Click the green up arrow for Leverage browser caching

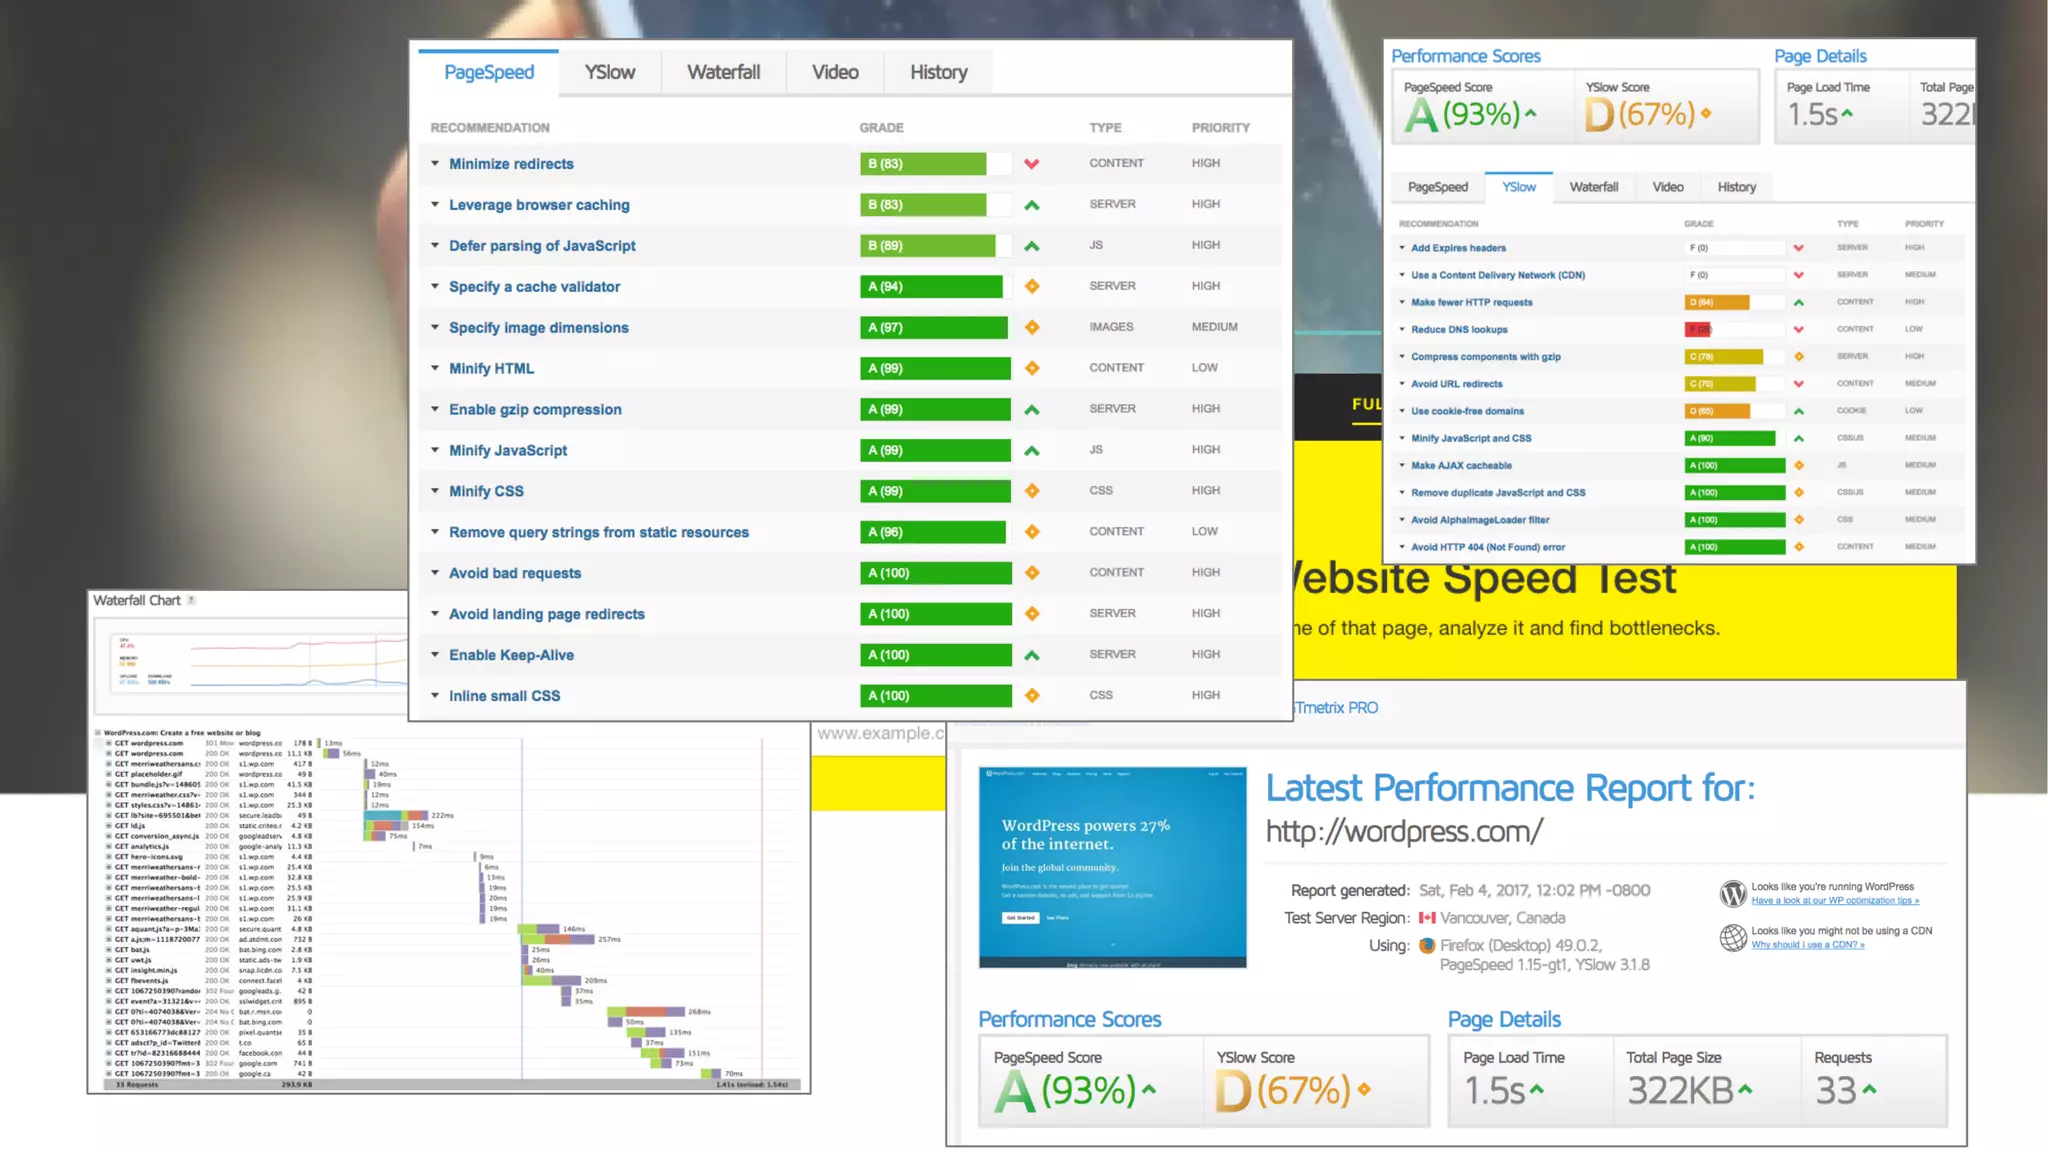click(x=1032, y=205)
